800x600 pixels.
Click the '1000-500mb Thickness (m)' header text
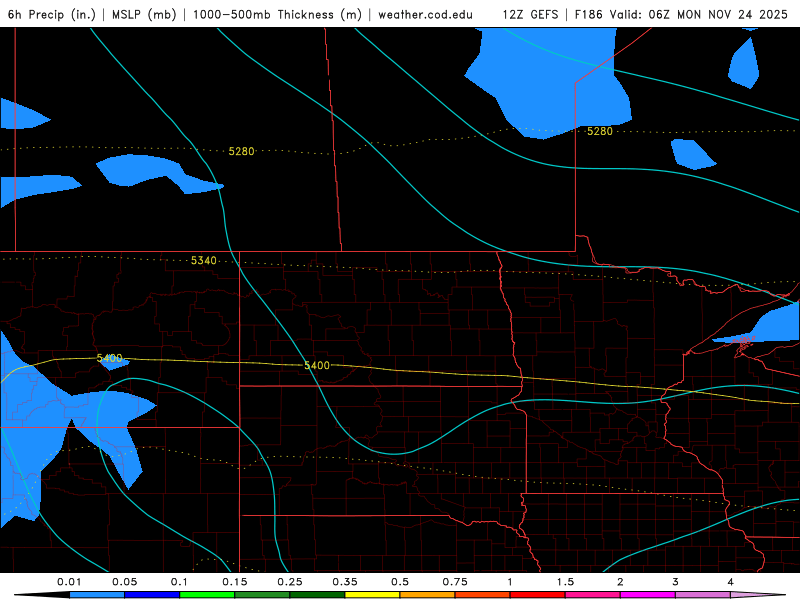[x=277, y=14]
